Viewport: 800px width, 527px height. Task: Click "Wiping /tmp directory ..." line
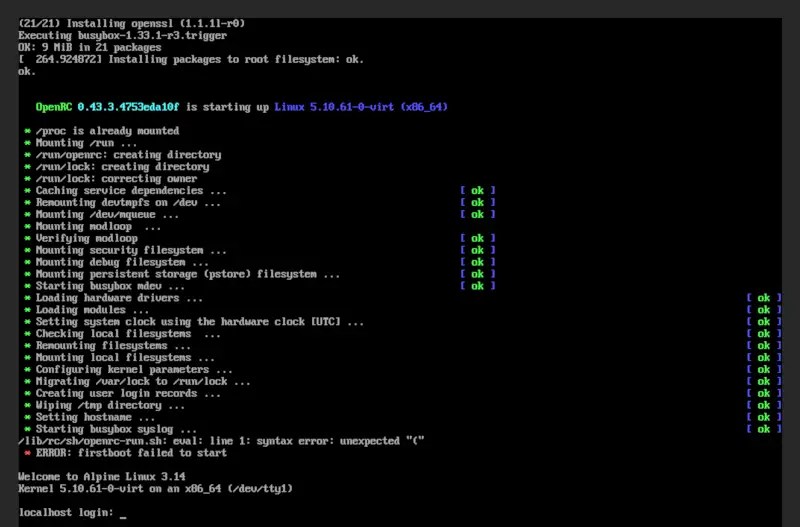pyautogui.click(x=110, y=406)
